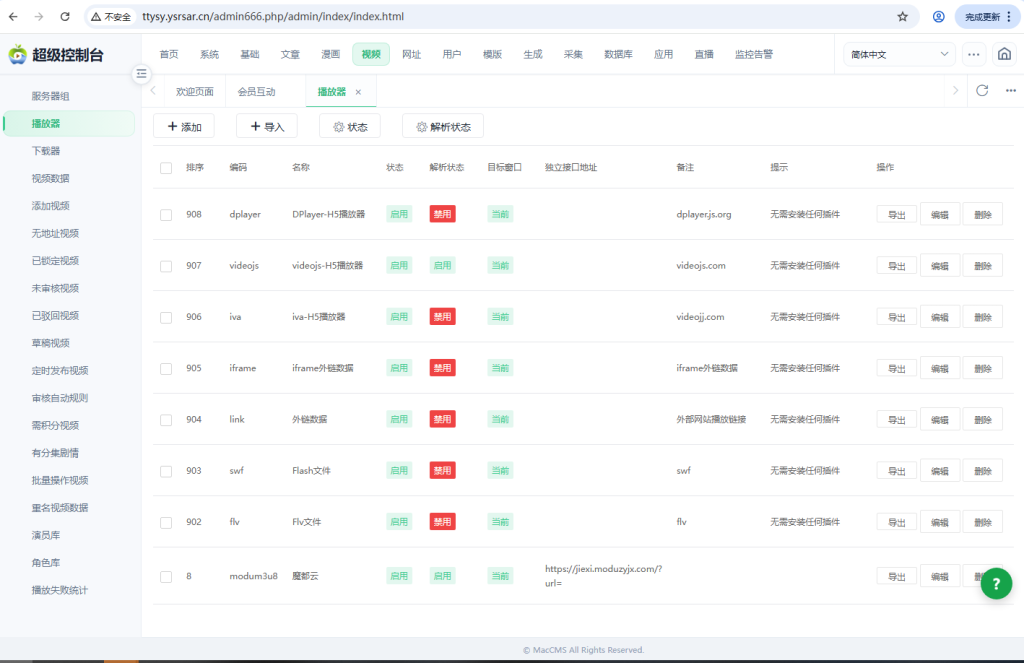Viewport: 1024px width, 663px height.
Task: Check the iva row checkbox
Action: [166, 317]
